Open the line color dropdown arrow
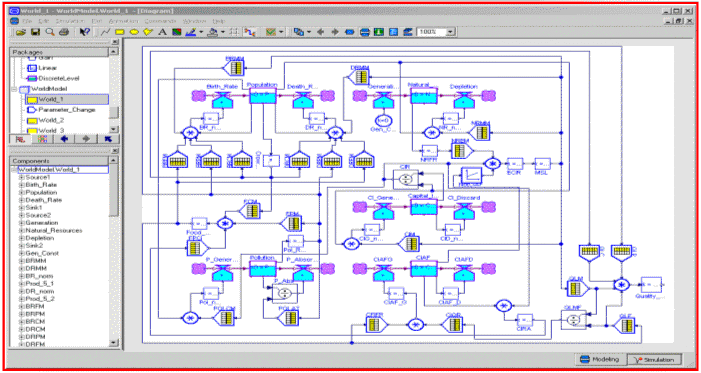701x373 pixels. click(x=201, y=32)
